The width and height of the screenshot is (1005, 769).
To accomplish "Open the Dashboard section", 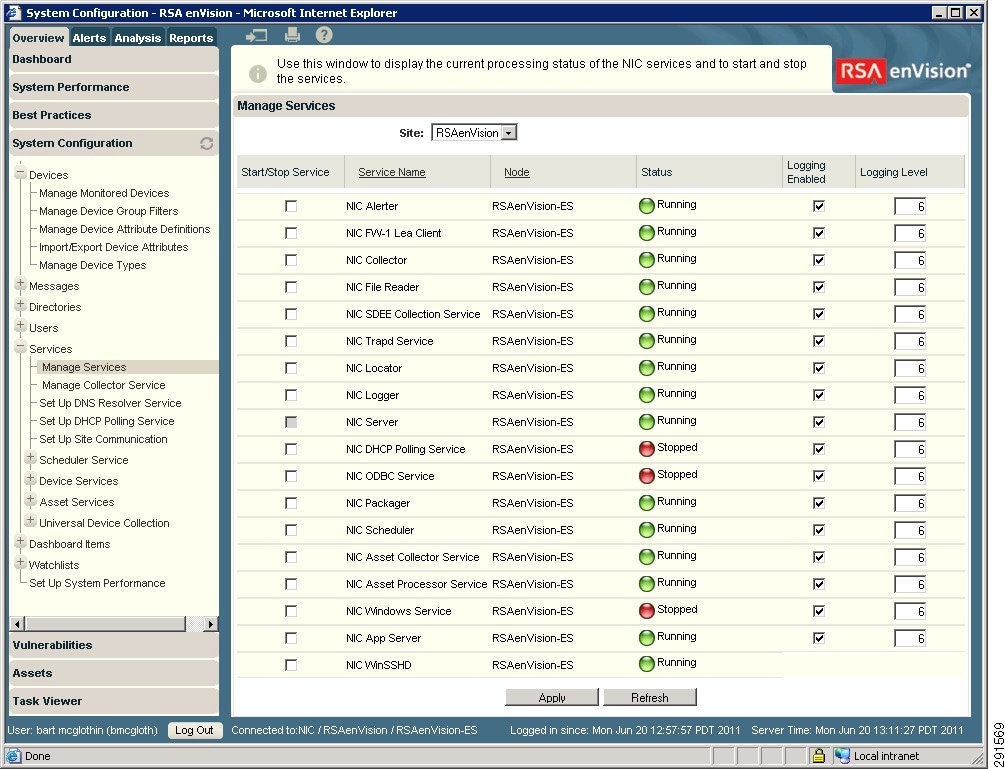I will click(114, 60).
